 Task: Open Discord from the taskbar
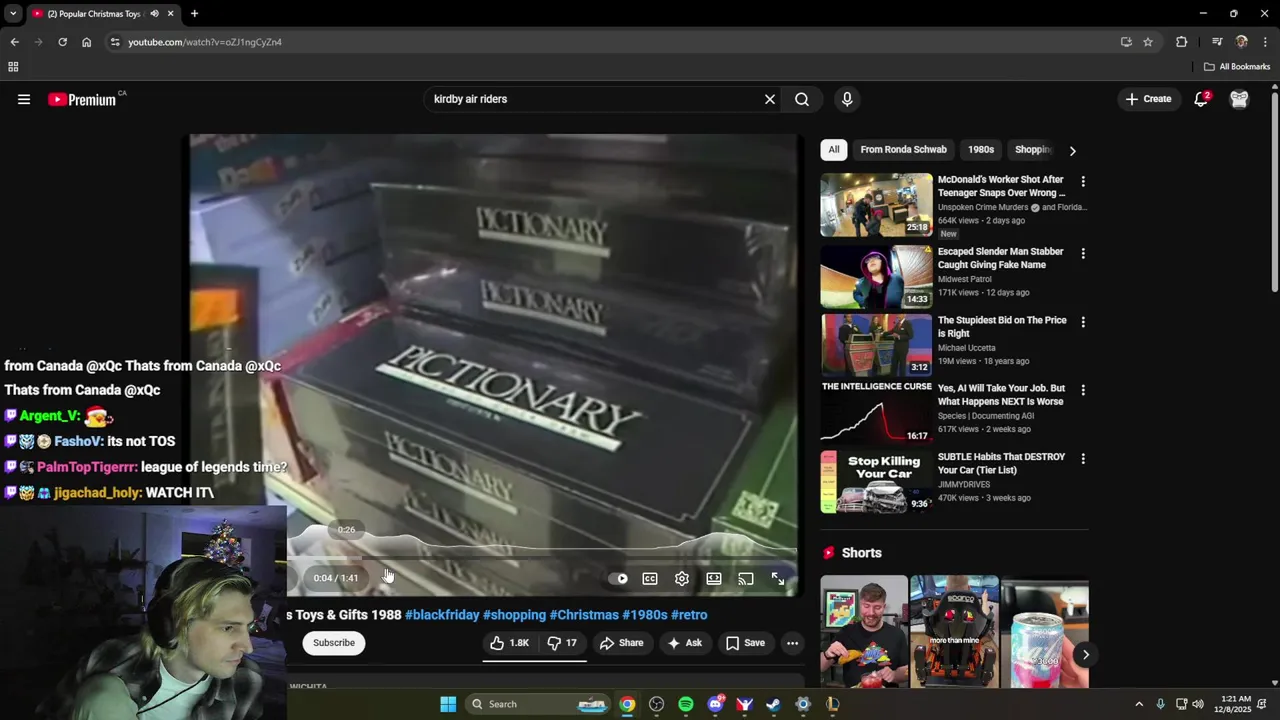(715, 704)
